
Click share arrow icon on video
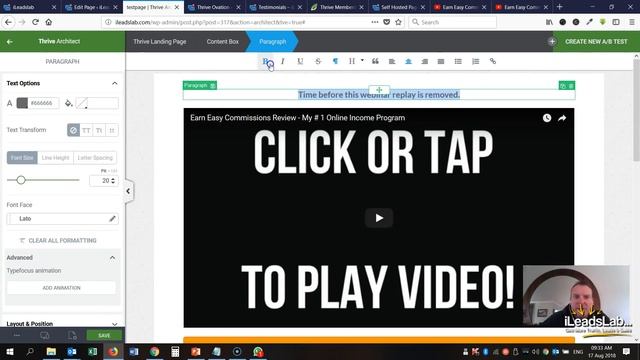[x=562, y=118]
